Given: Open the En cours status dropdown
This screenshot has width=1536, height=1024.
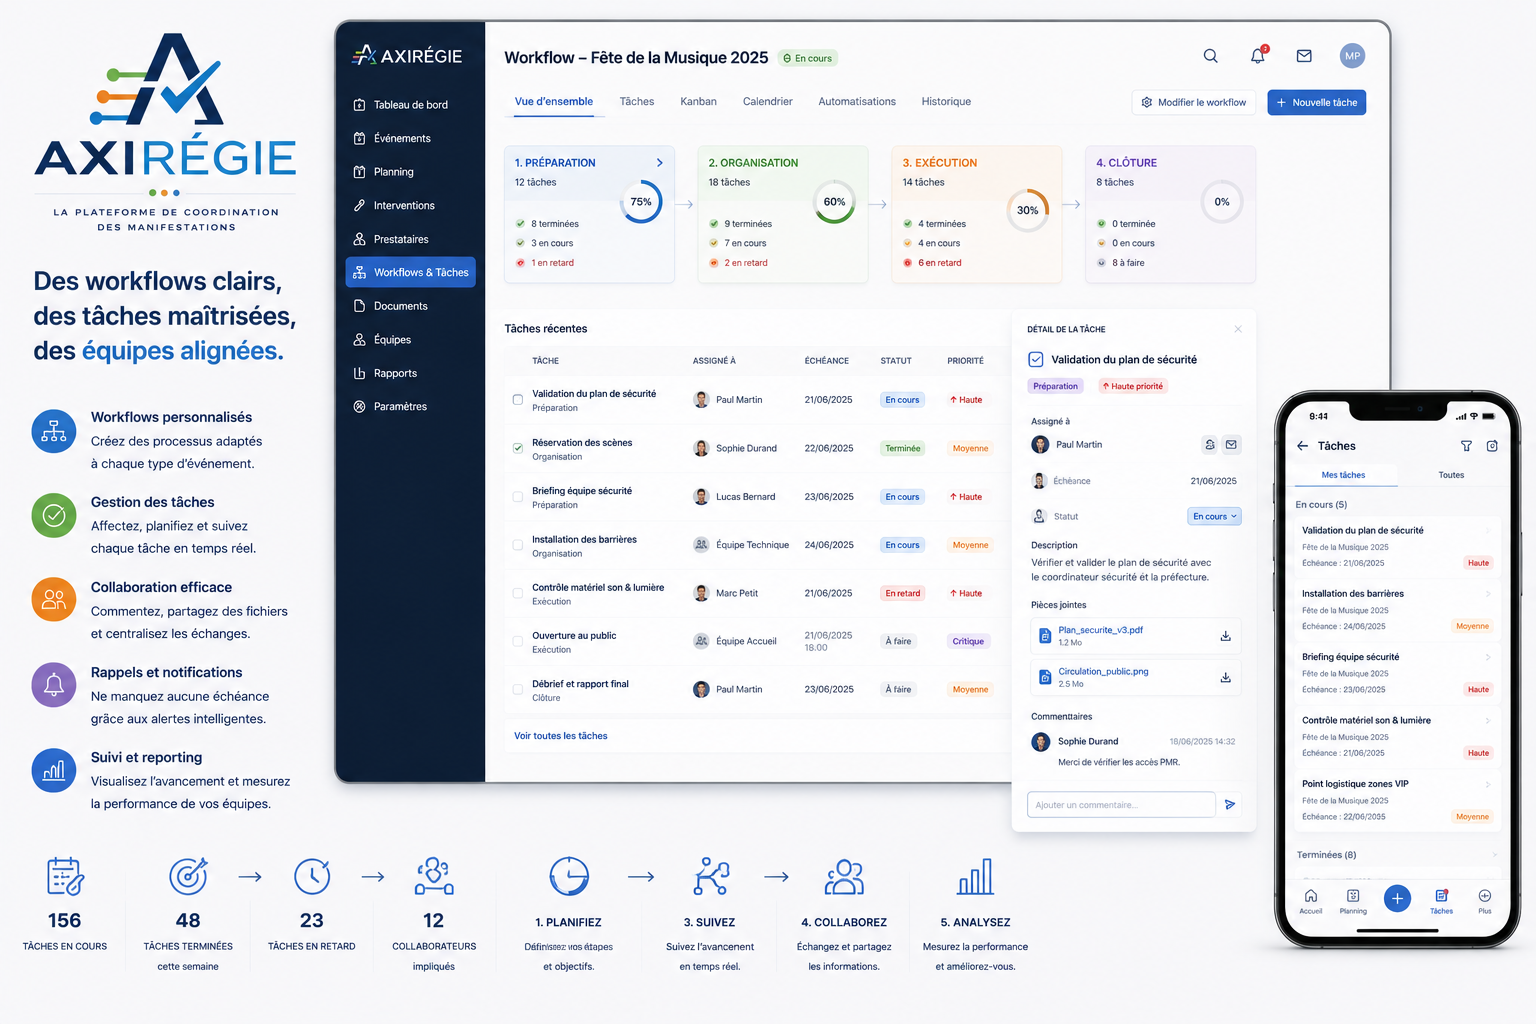Looking at the screenshot, I should (1214, 516).
